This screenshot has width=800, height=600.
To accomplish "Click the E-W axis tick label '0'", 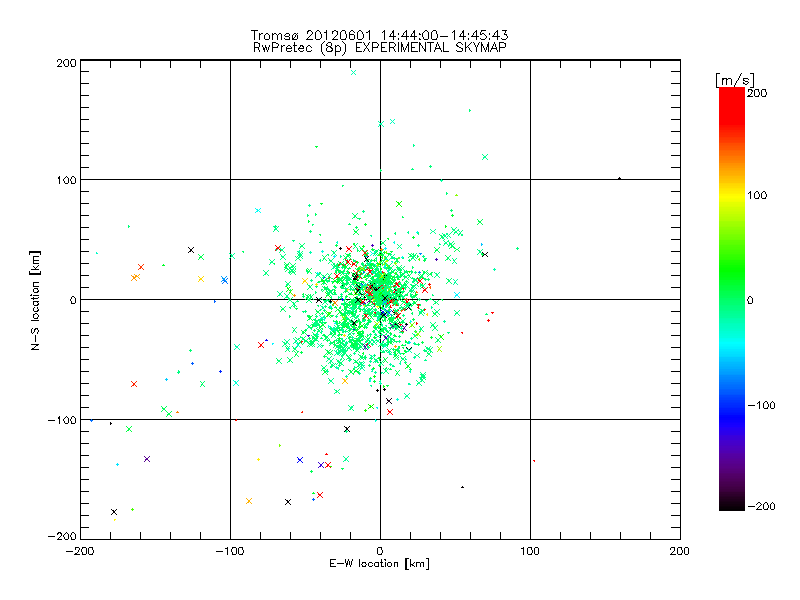I will [x=380, y=551].
